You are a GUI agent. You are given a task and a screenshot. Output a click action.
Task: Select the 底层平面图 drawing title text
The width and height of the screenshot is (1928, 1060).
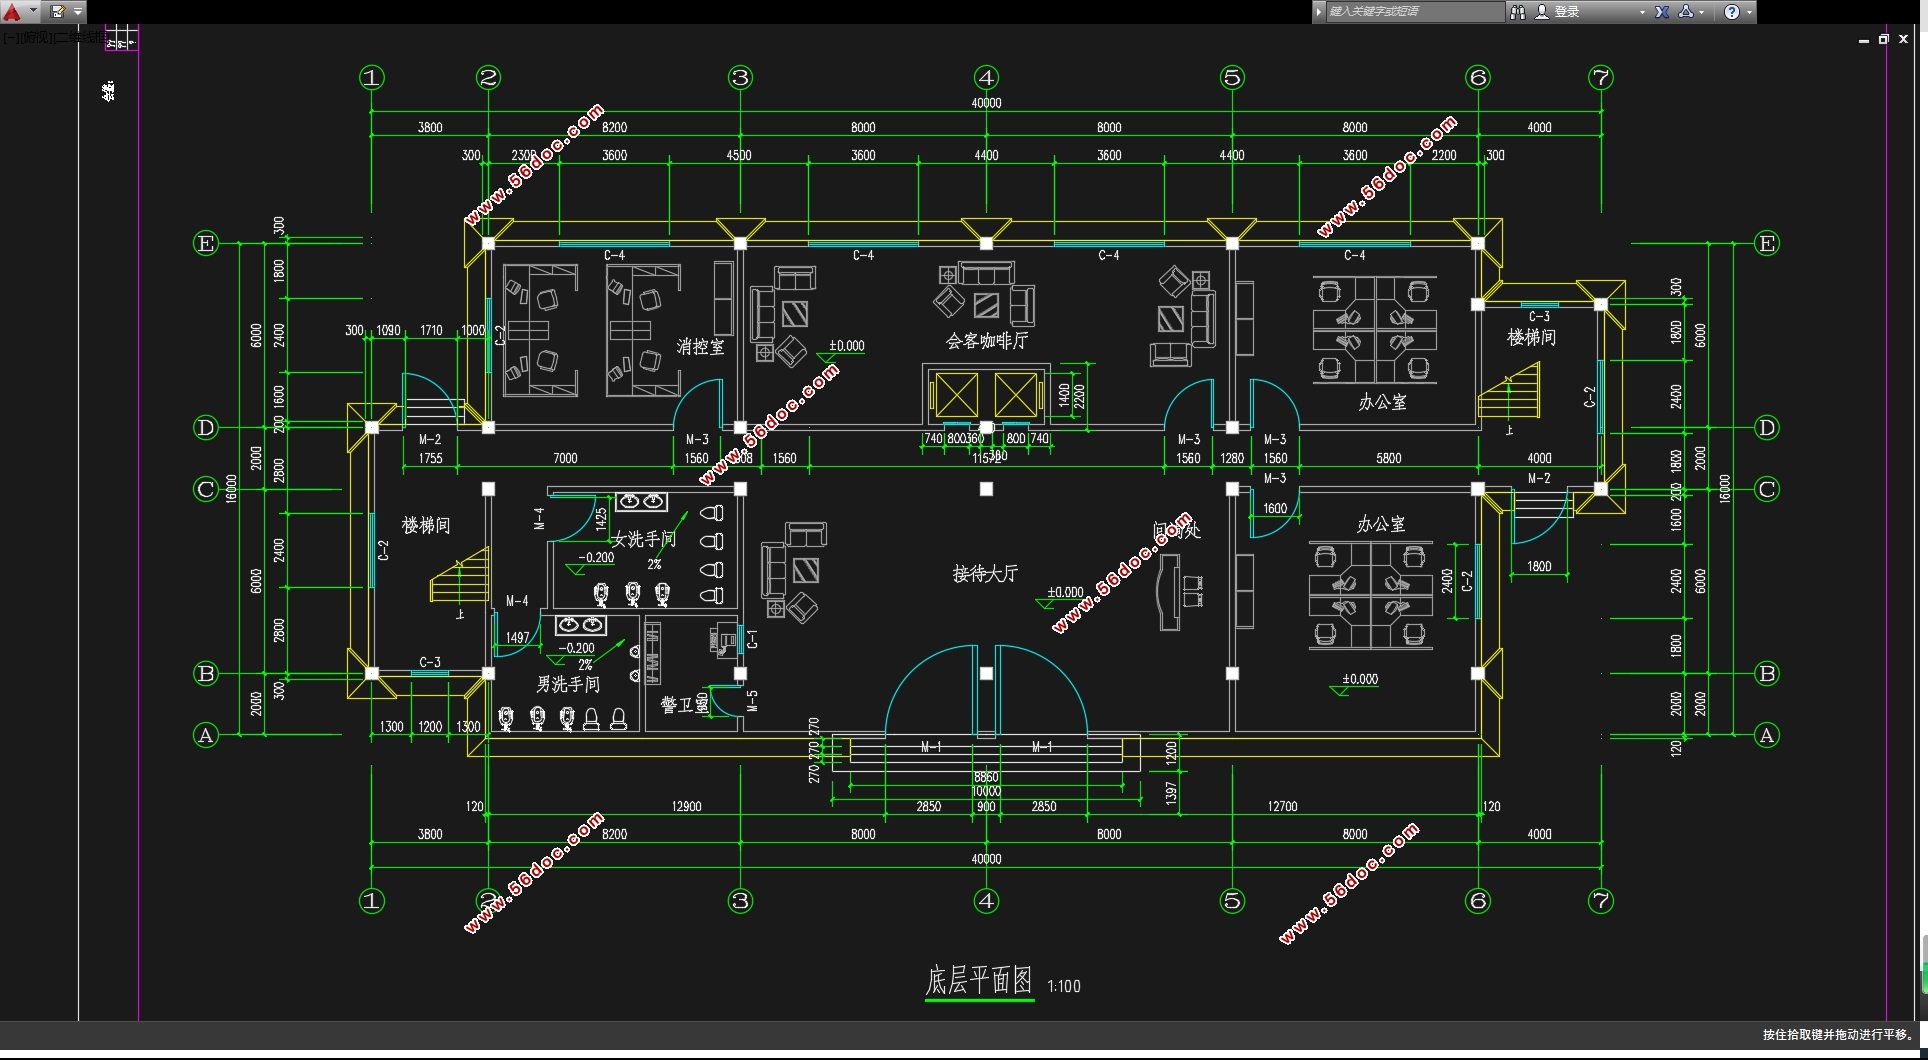pyautogui.click(x=978, y=981)
